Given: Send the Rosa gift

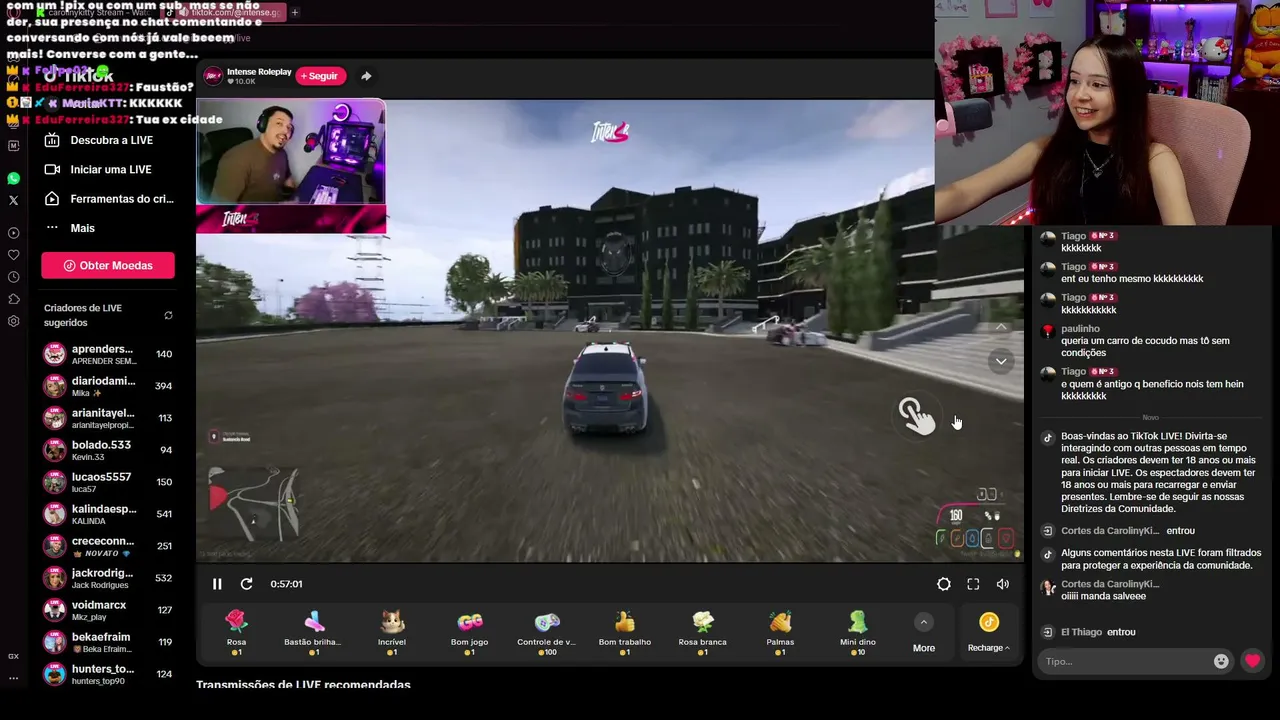Looking at the screenshot, I should (236, 633).
